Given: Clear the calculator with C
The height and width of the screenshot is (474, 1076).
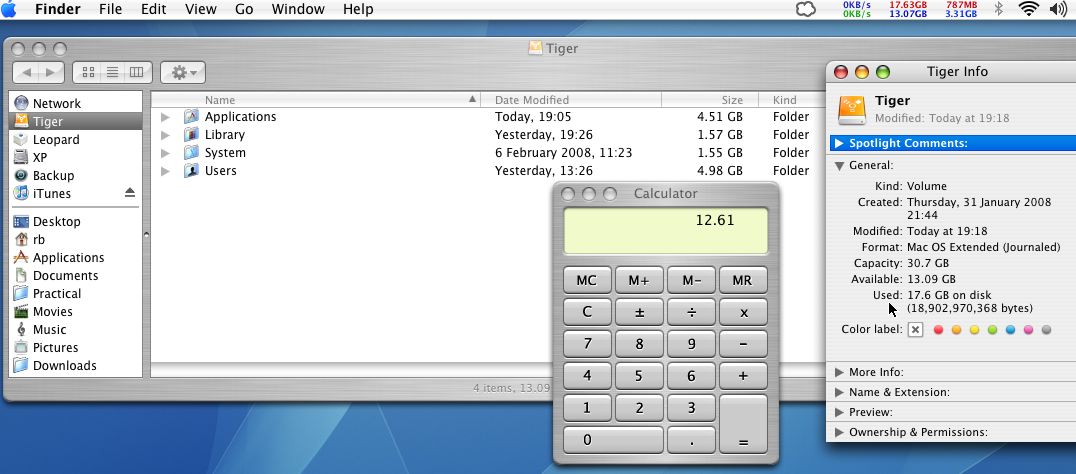Looking at the screenshot, I should [587, 311].
